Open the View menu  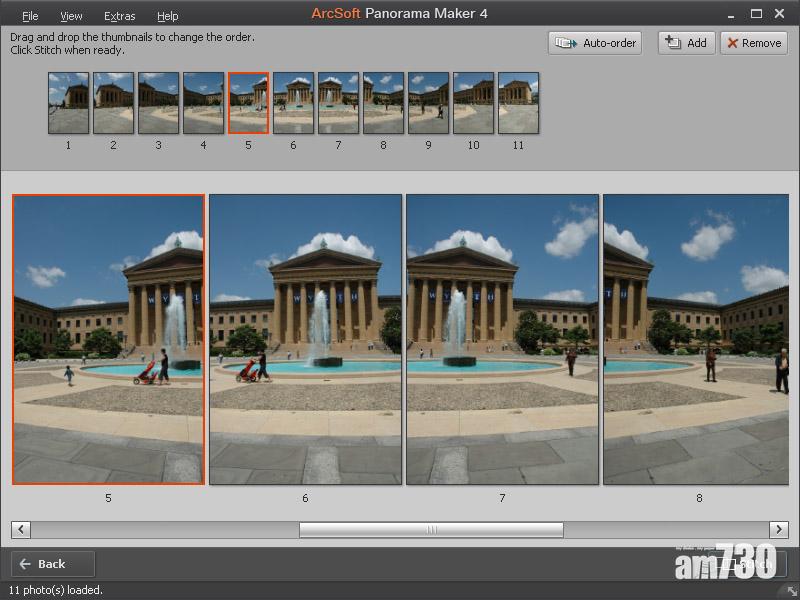[x=71, y=16]
